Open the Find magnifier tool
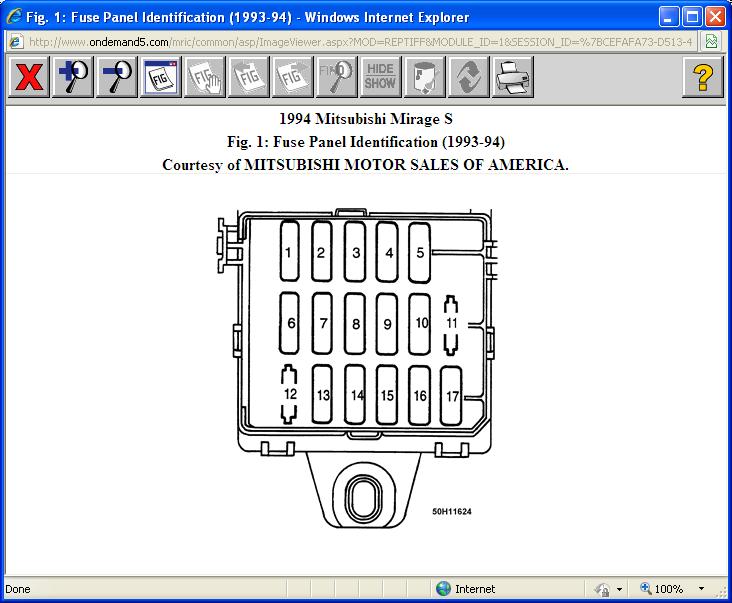Viewport: 732px width, 603px height. click(337, 77)
